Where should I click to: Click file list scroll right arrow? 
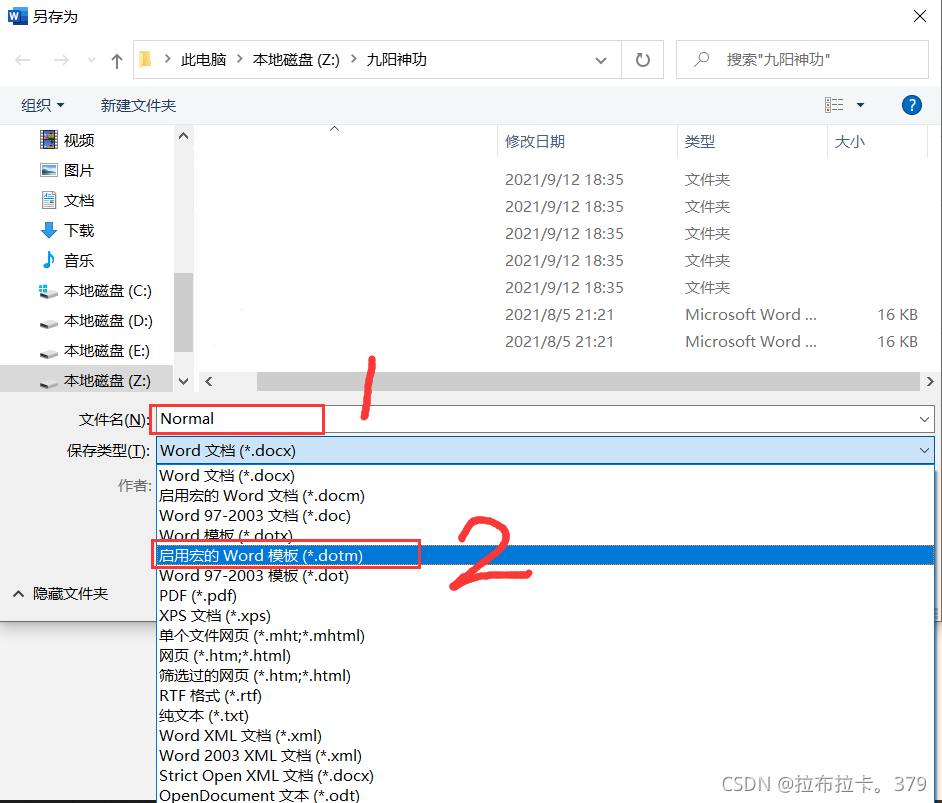[x=929, y=381]
